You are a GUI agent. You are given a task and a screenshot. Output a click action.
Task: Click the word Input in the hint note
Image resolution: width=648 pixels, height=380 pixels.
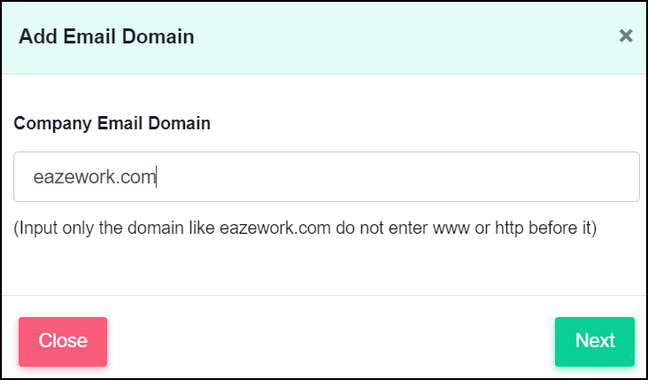(x=38, y=228)
